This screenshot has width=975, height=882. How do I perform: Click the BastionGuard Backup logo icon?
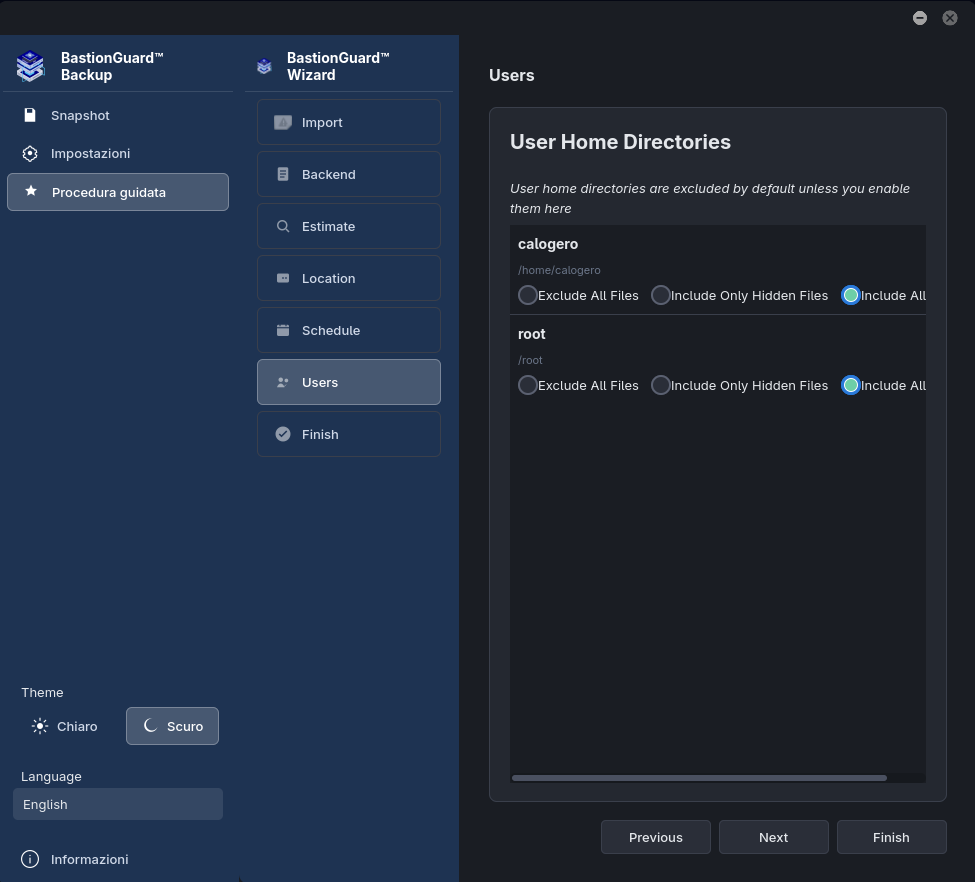coord(30,67)
